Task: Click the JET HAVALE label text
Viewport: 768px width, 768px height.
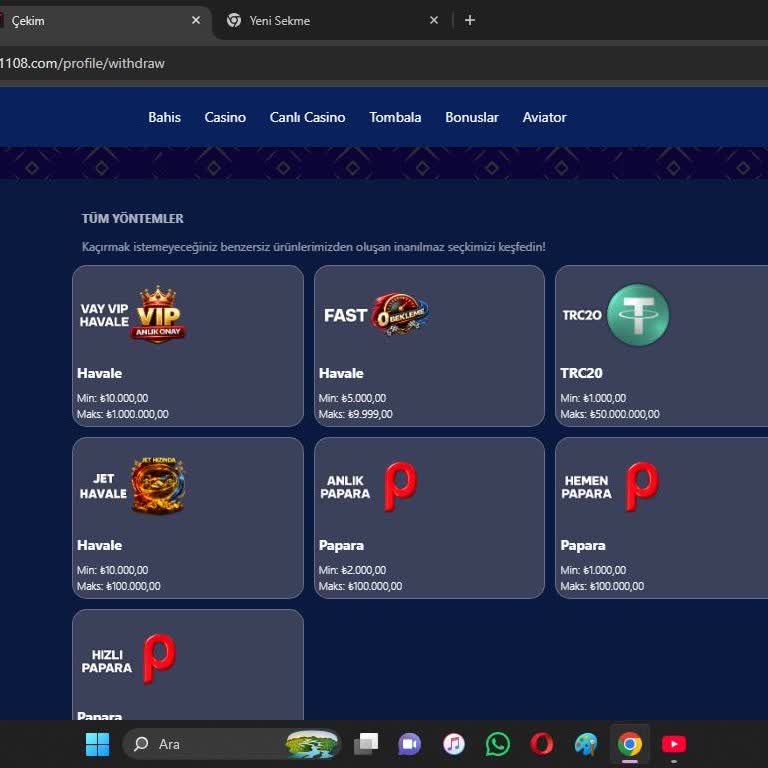Action: click(x=103, y=486)
